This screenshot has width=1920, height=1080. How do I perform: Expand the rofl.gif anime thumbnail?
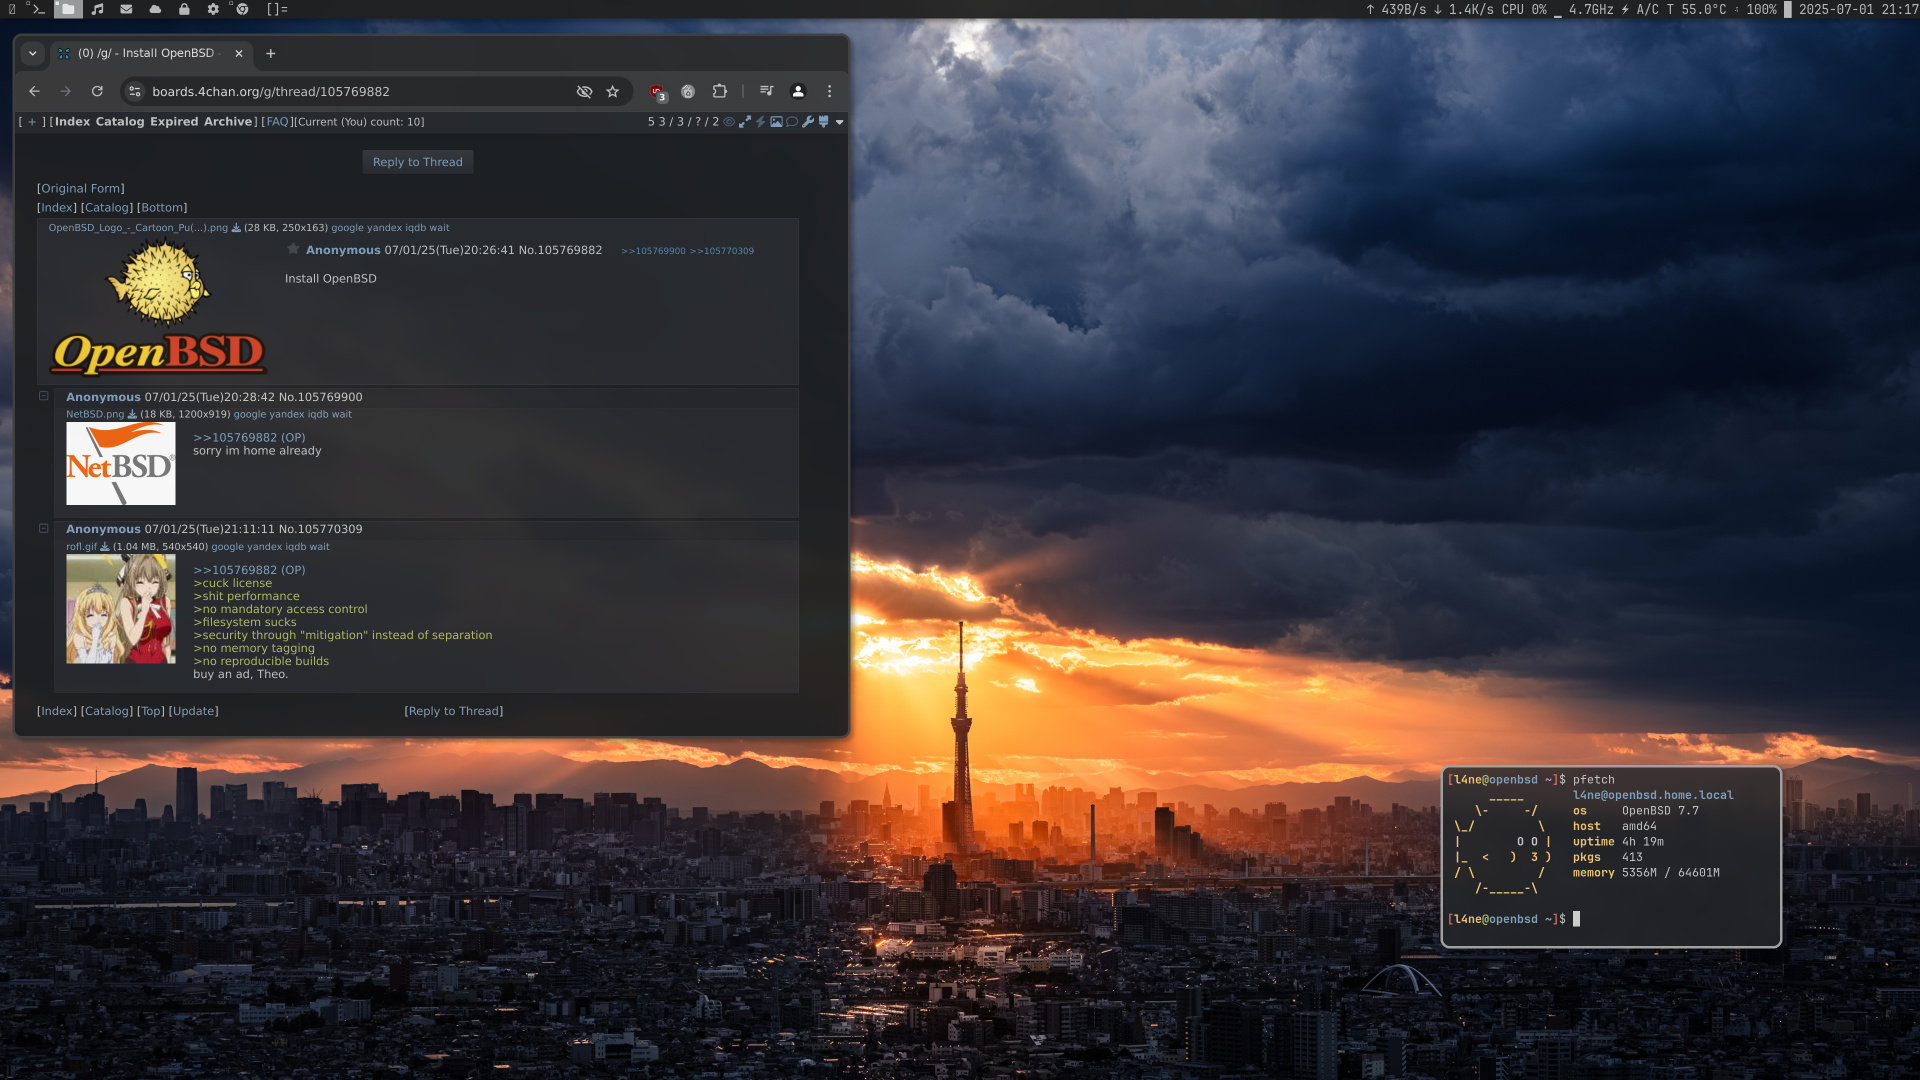tap(121, 609)
